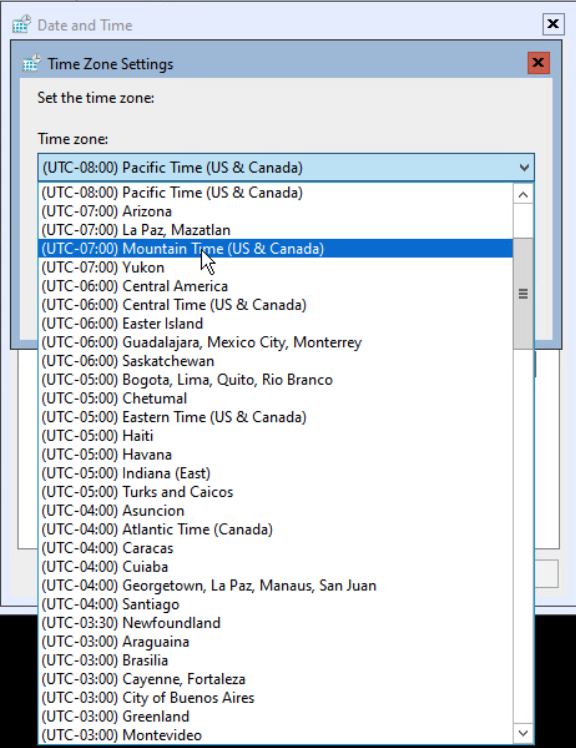
Task: Choose Central Time (US & Canada)
Action: (275, 305)
